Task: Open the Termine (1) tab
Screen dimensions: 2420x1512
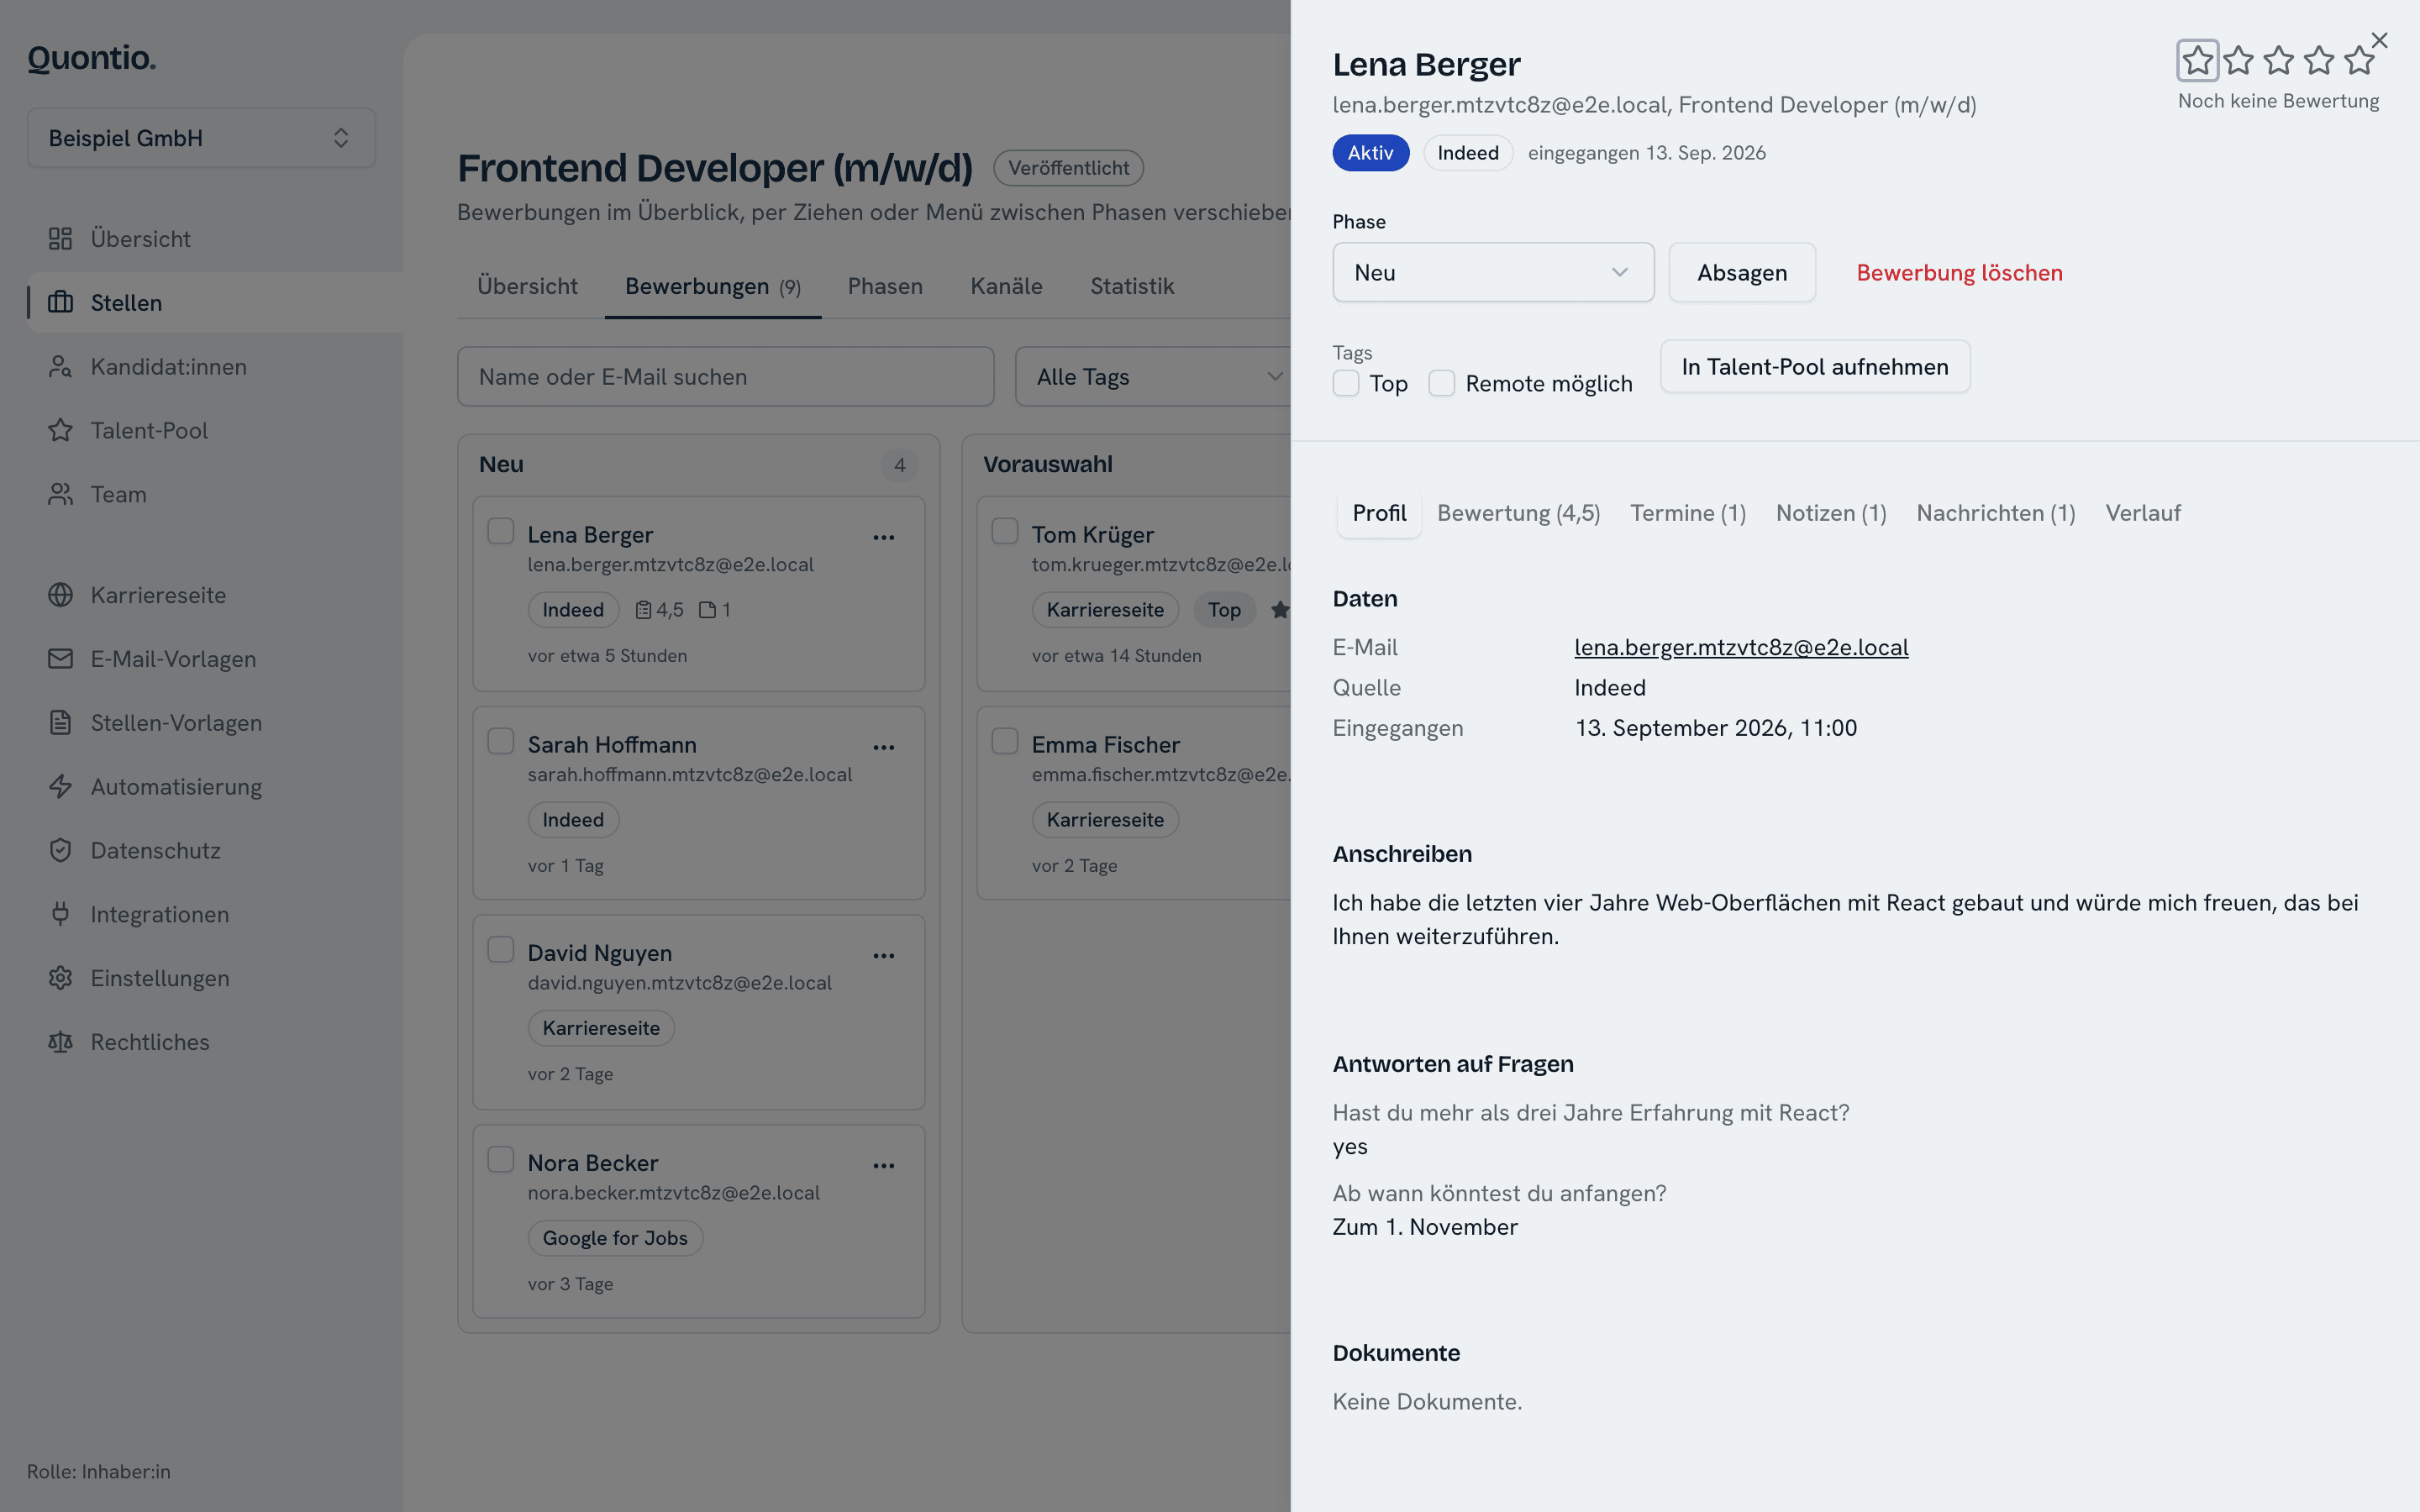Action: click(1688, 513)
